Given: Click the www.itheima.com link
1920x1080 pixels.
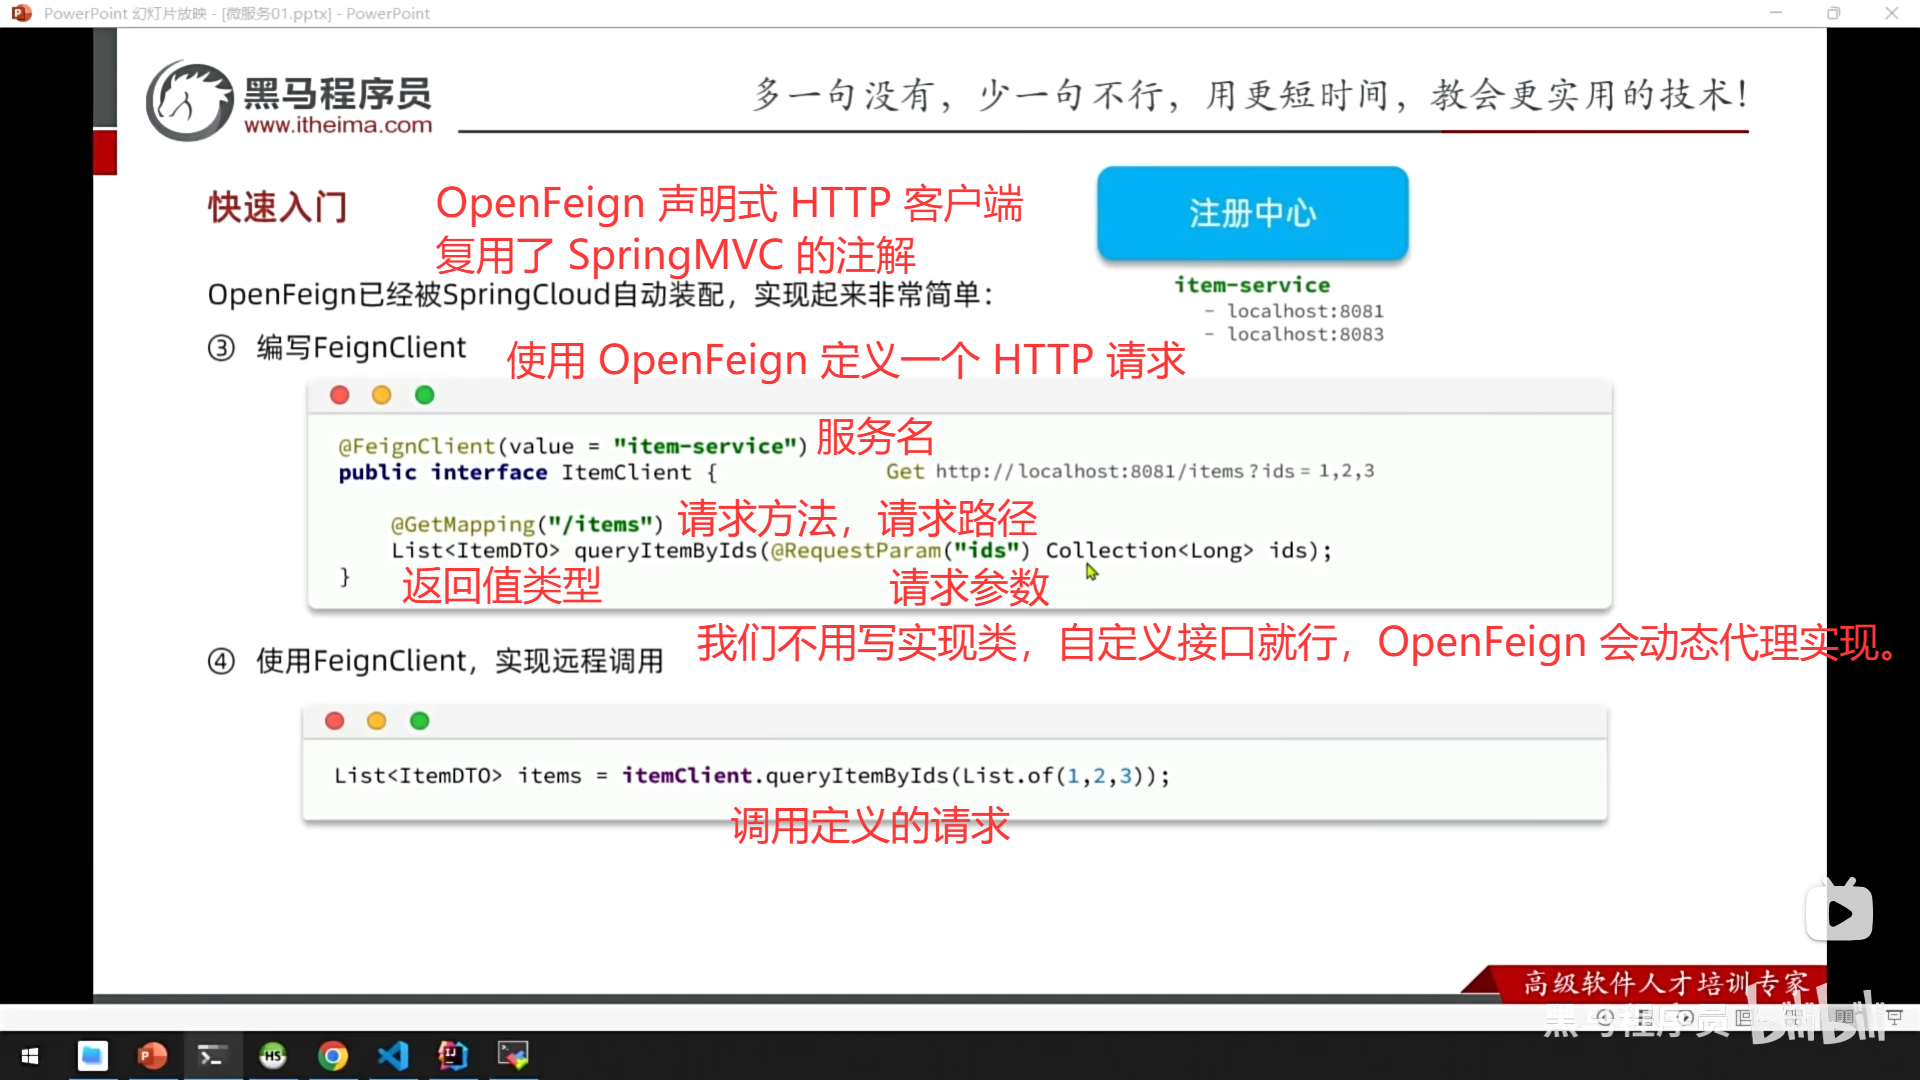Looking at the screenshot, I should (338, 125).
